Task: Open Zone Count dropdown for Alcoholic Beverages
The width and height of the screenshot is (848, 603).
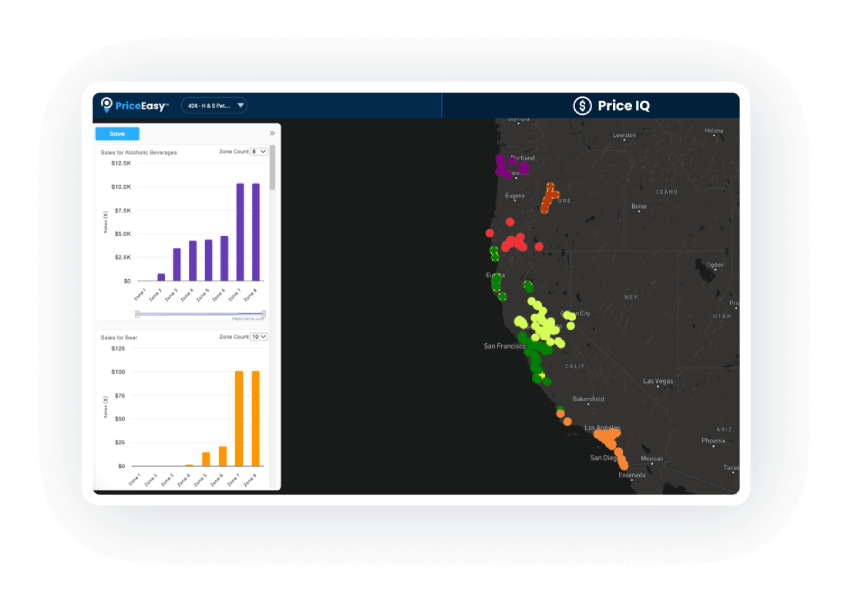Action: pyautogui.click(x=259, y=151)
